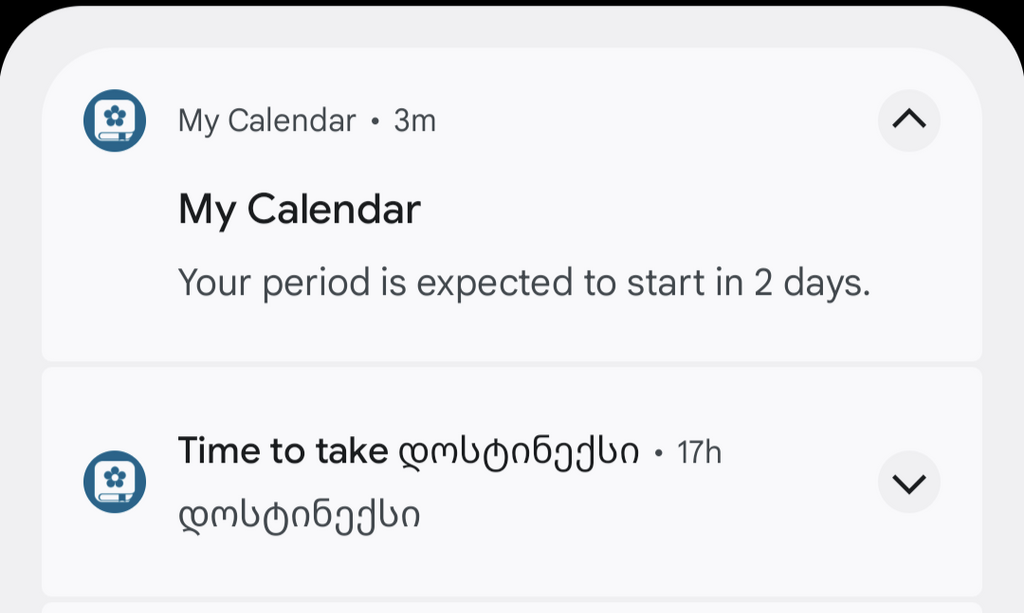Tap 'Your period is expected to start in 2 days.'

[x=524, y=283]
